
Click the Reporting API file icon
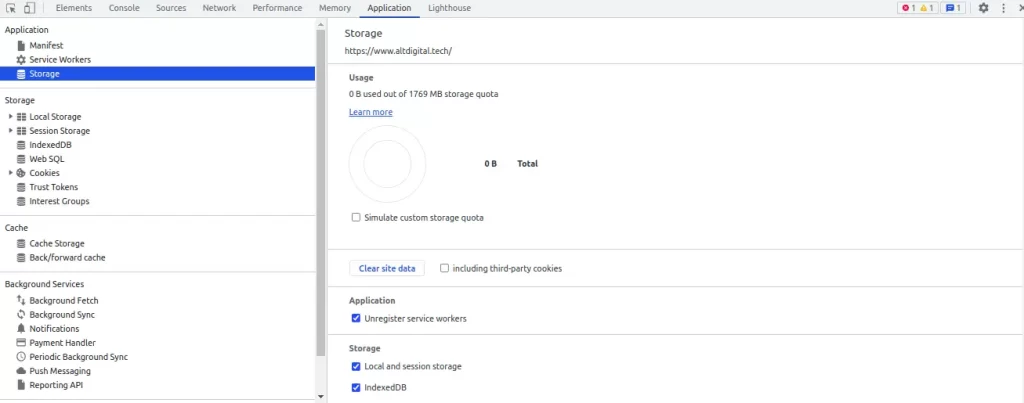point(21,385)
